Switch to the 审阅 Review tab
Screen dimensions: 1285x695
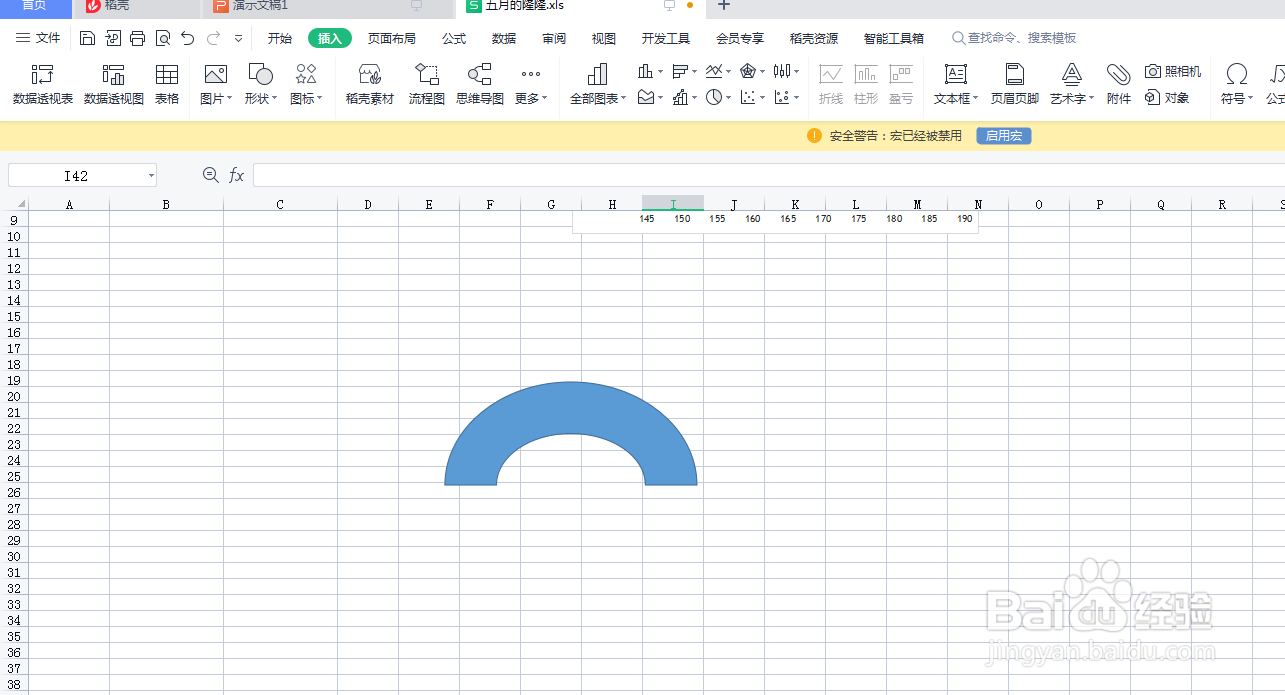point(554,38)
